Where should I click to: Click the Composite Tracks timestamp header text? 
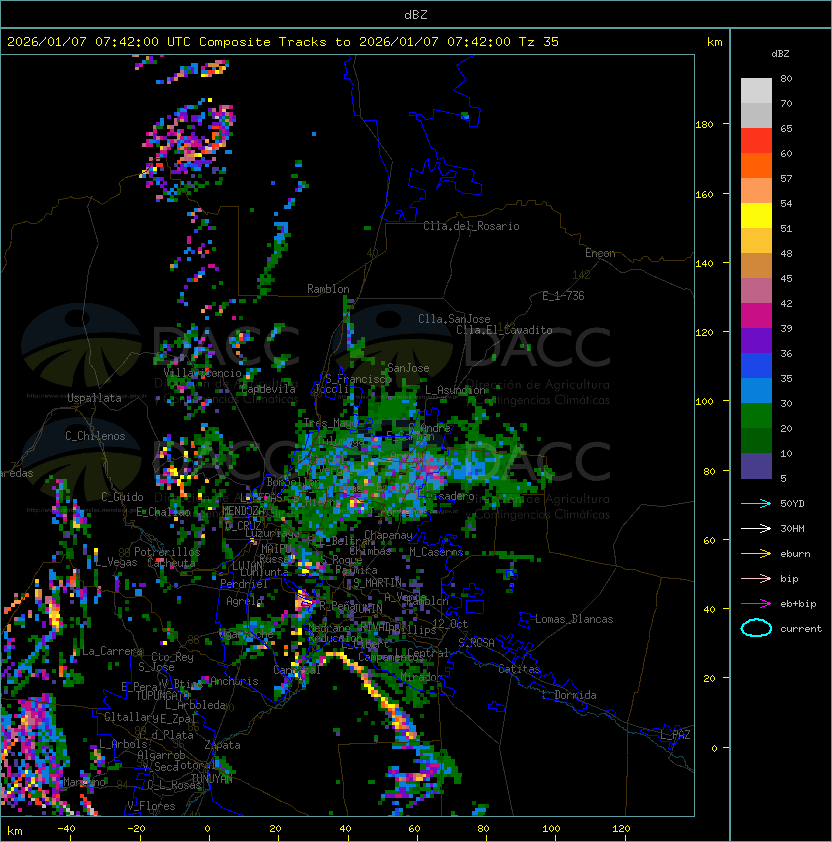[283, 42]
